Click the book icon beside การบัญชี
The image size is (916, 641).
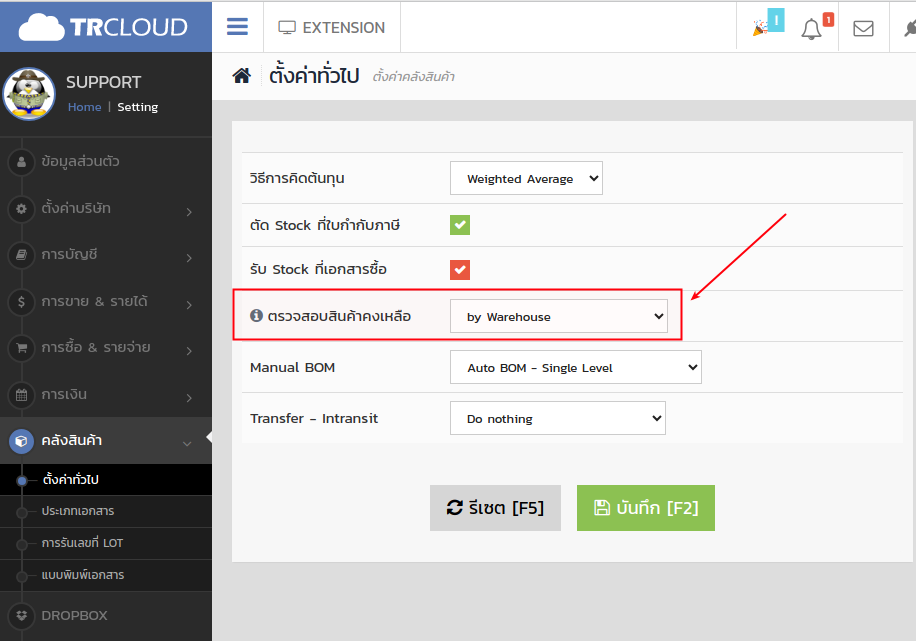coord(22,255)
